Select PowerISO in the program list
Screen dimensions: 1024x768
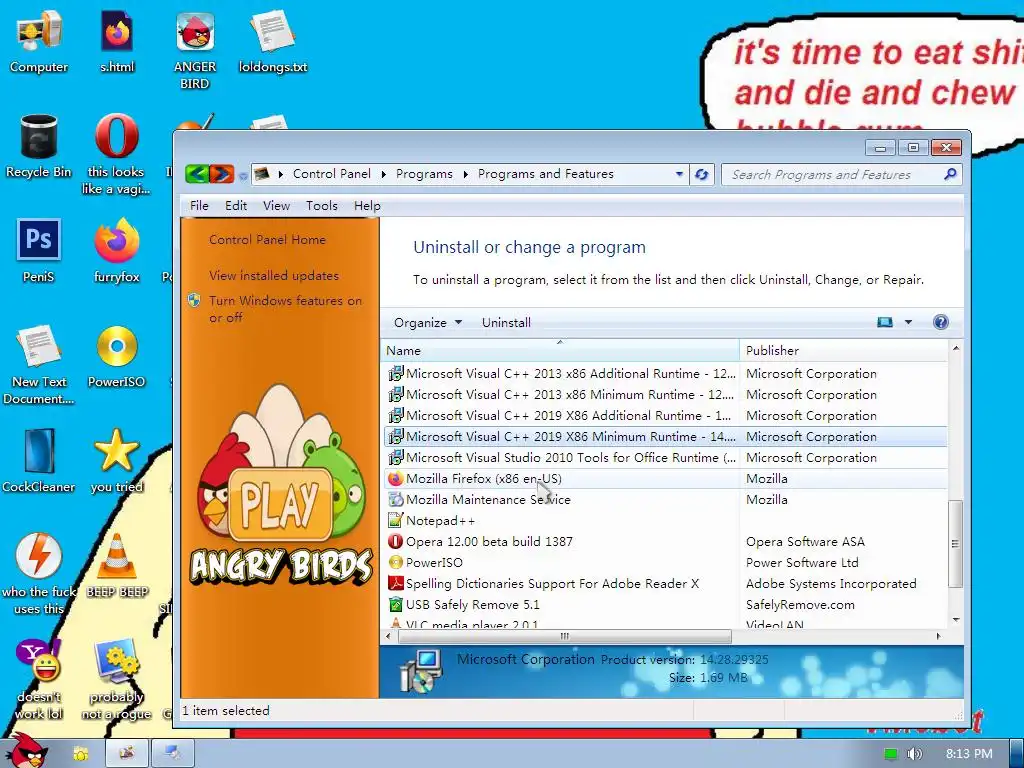(665, 562)
